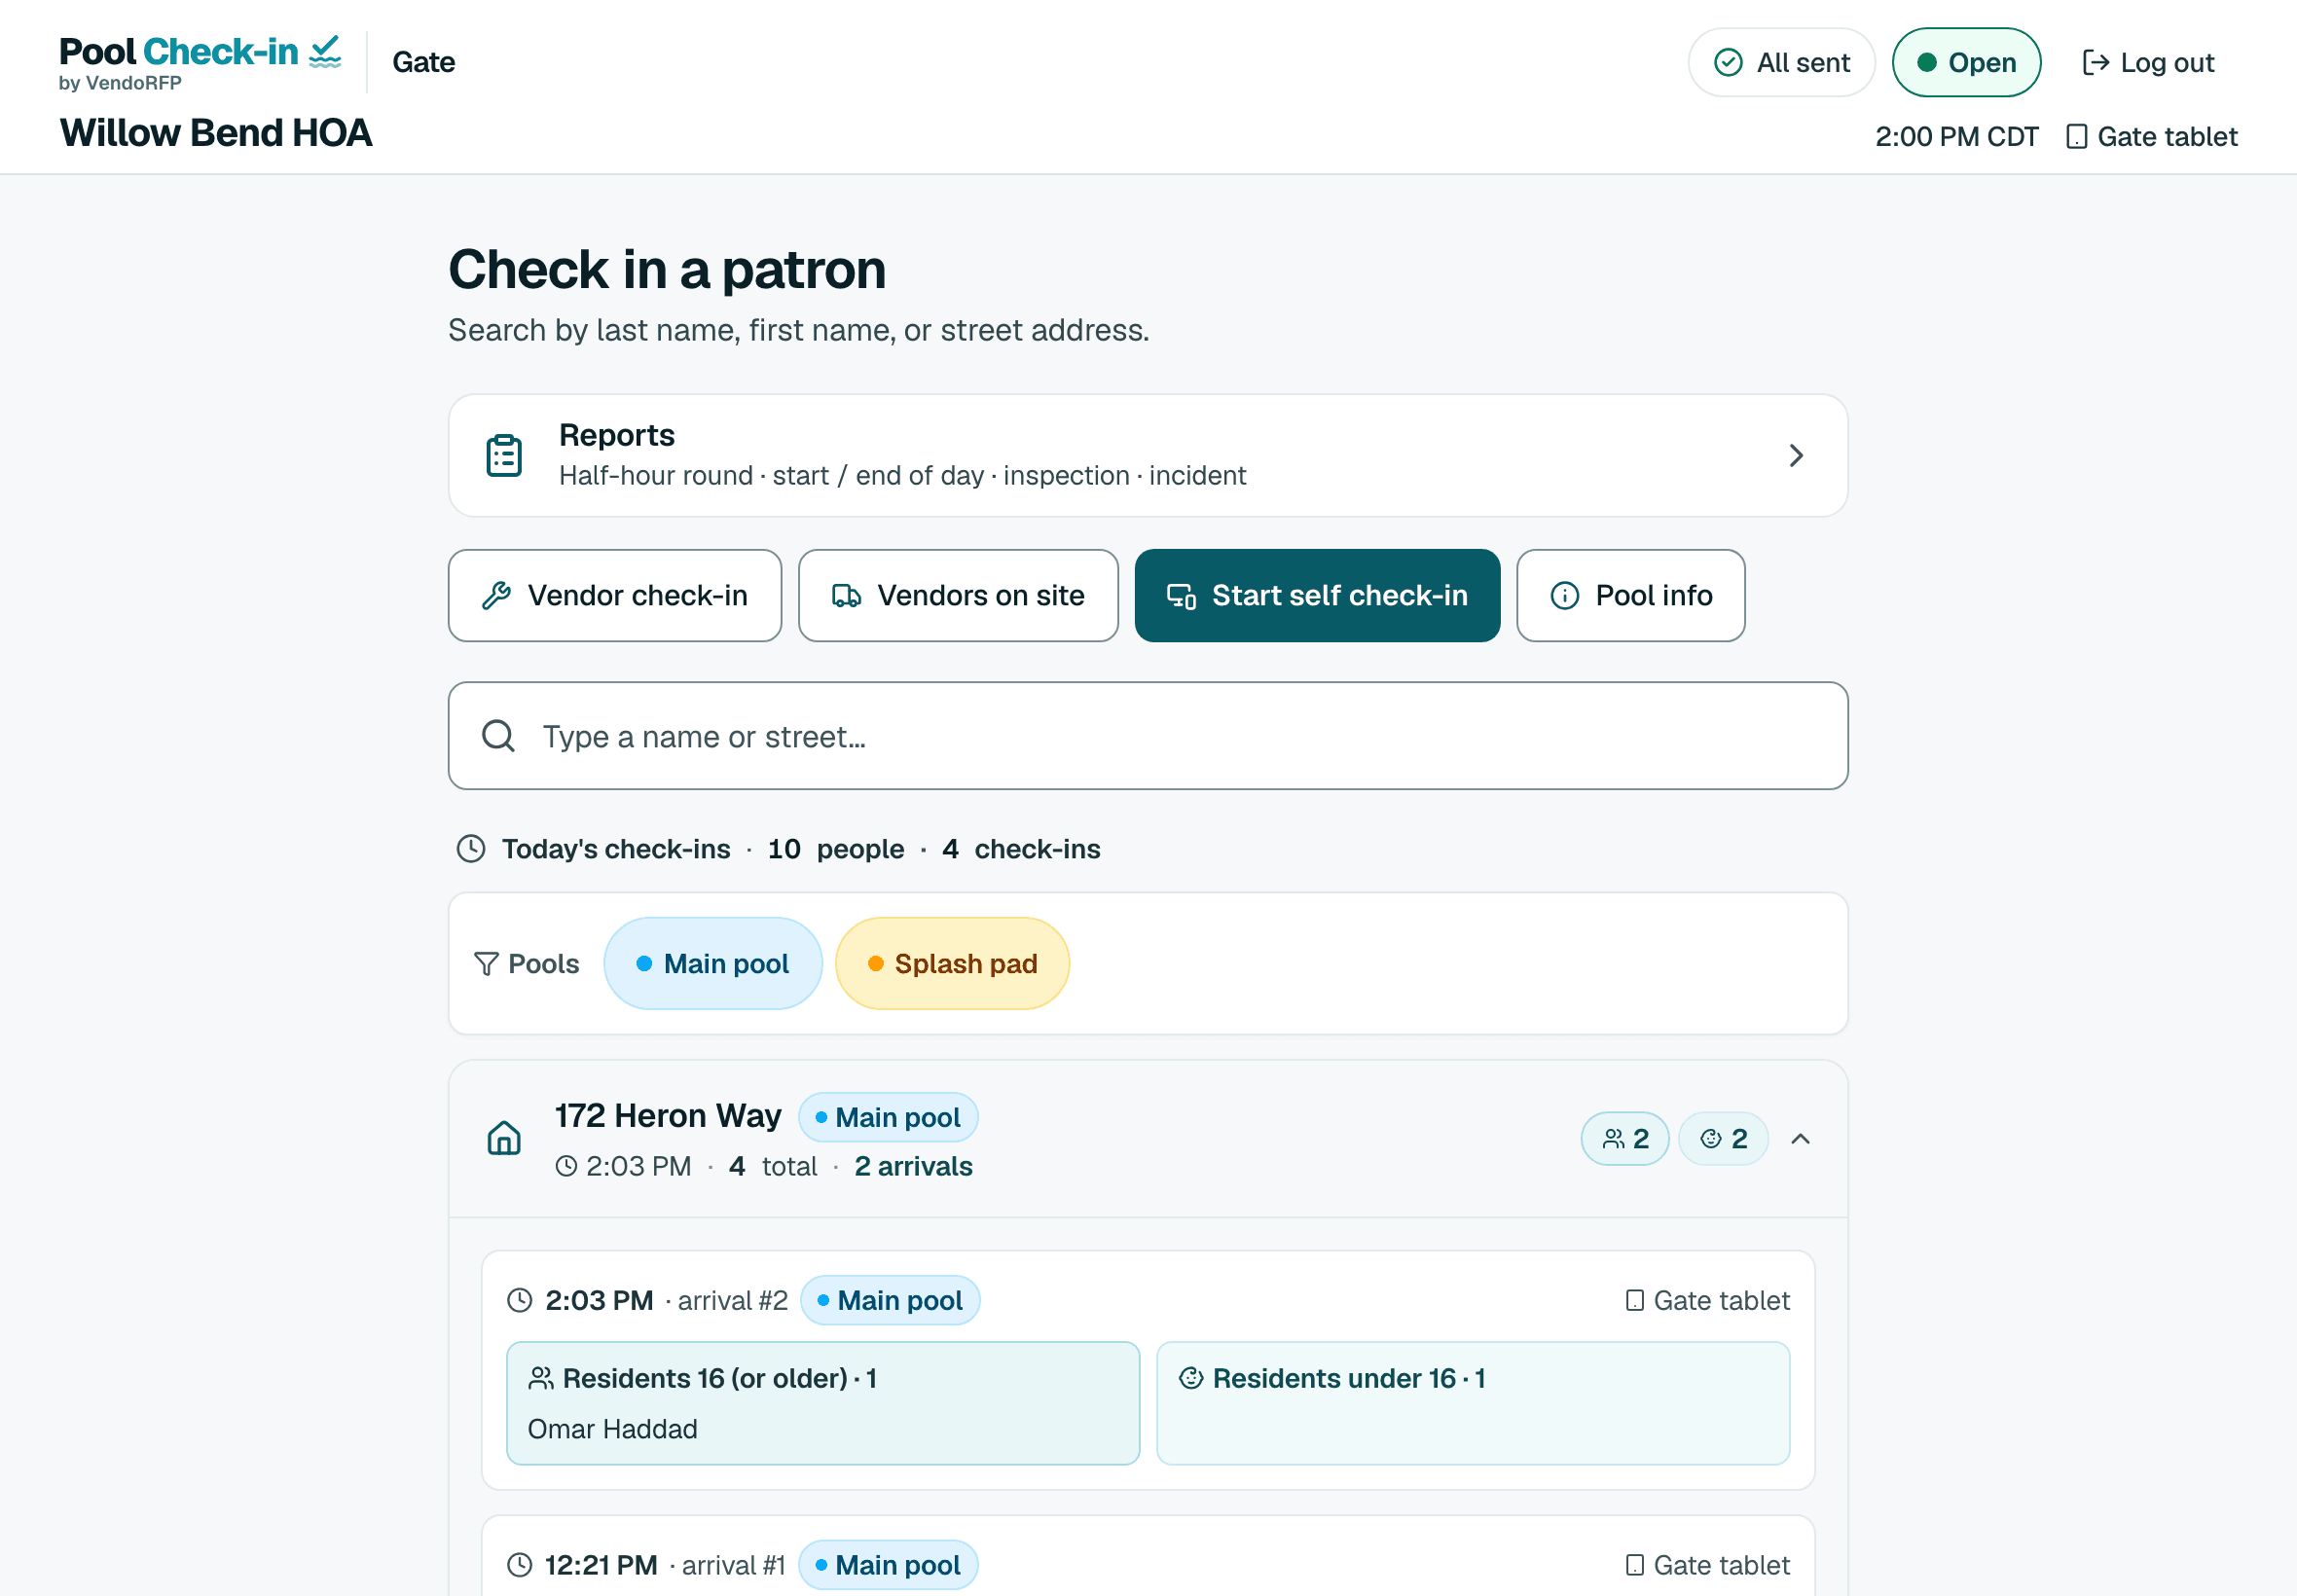Show Vendors on site

[x=958, y=596]
